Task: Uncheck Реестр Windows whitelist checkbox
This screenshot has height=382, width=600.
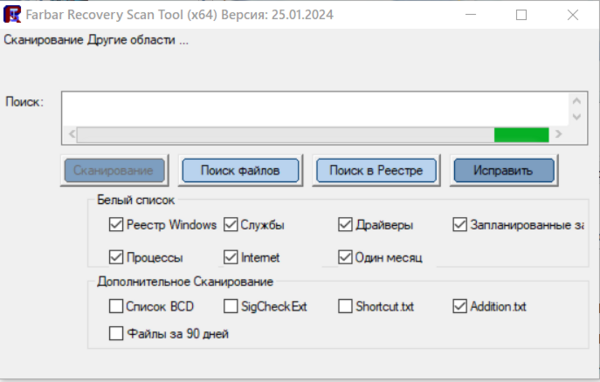Action: 116,224
